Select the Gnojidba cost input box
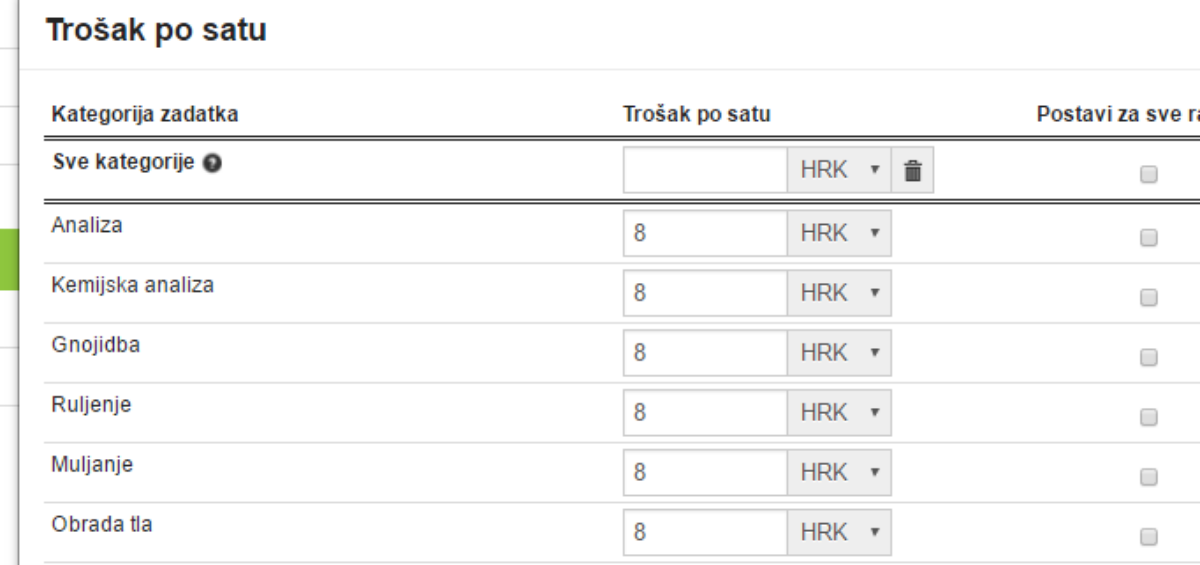This screenshot has width=1200, height=565. click(x=705, y=353)
